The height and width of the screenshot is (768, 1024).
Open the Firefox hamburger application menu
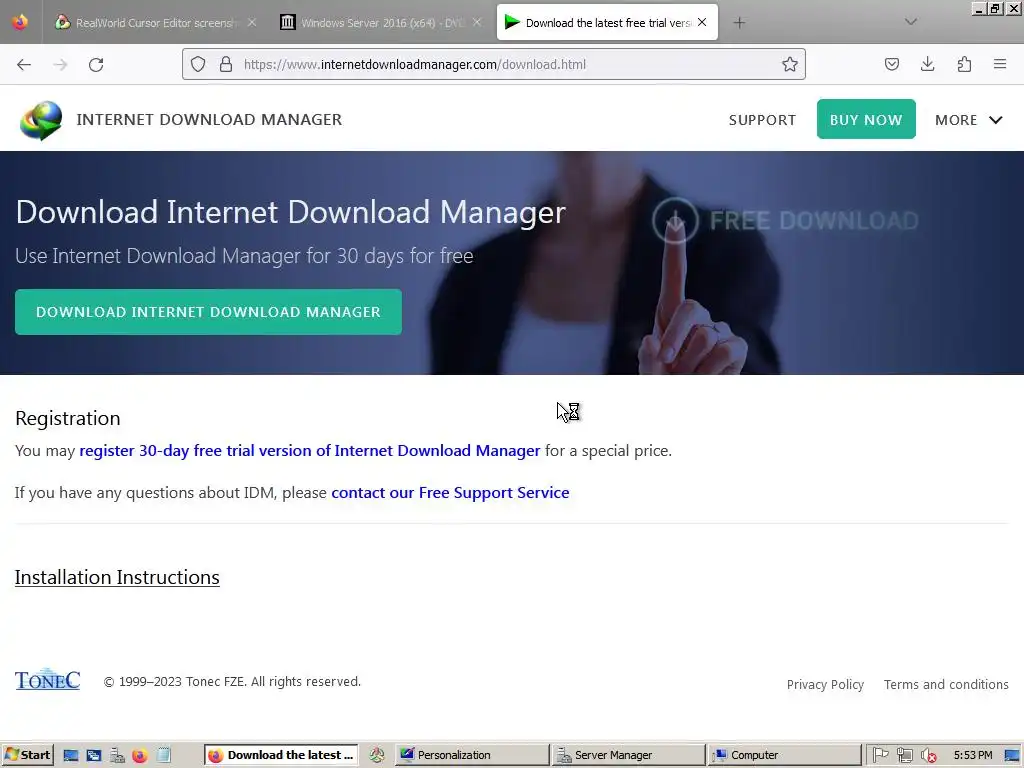pyautogui.click(x=1000, y=64)
